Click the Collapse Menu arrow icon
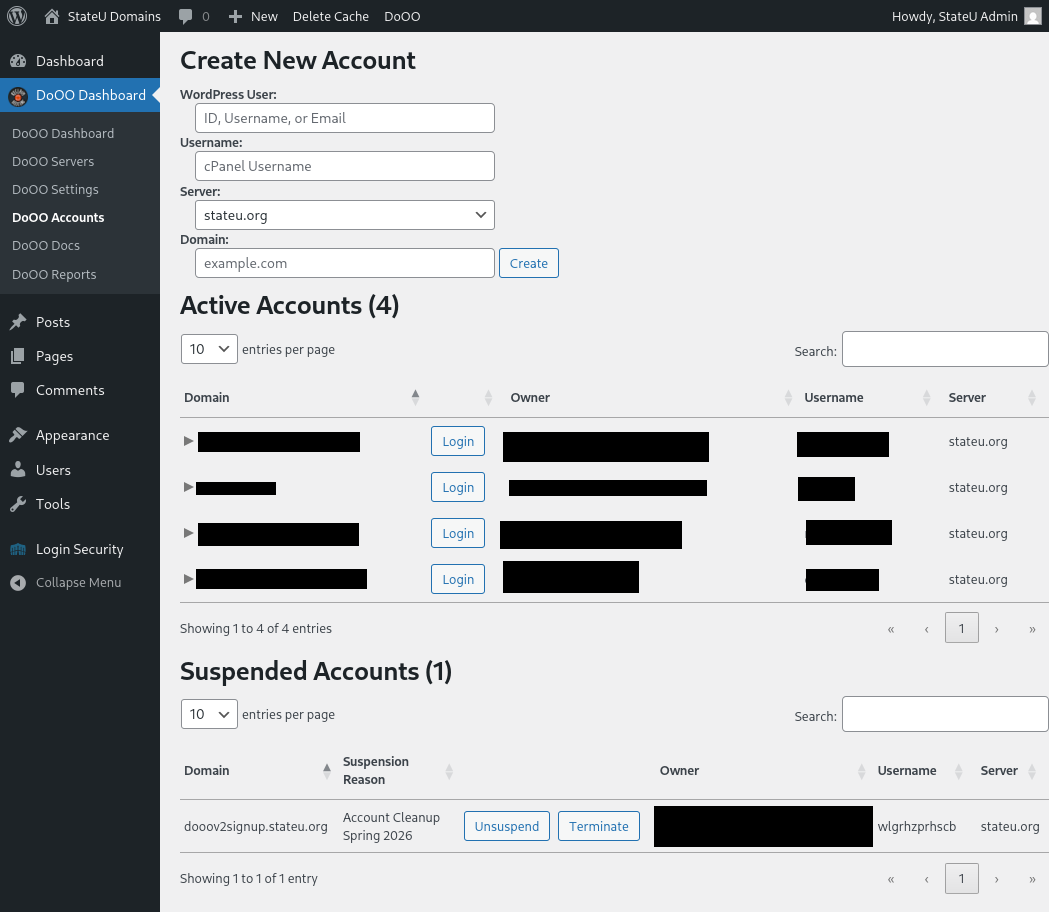Viewport: 1049px width, 912px height. click(x=18, y=583)
